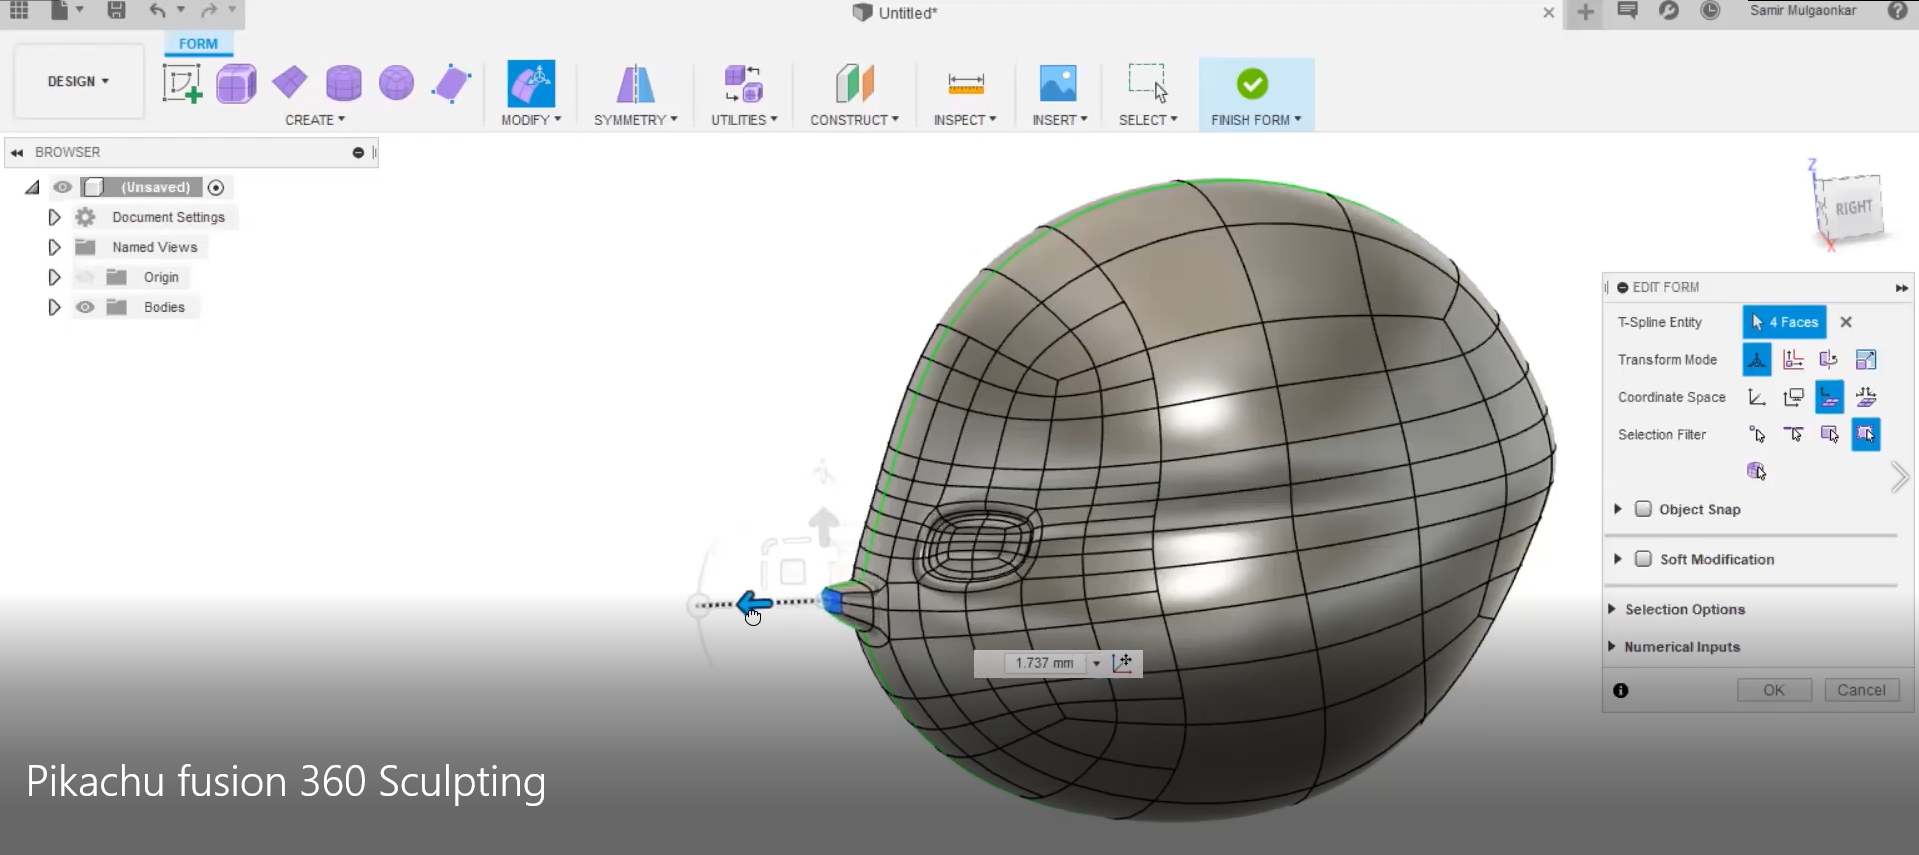Select the Box form primitive tool

tap(236, 83)
